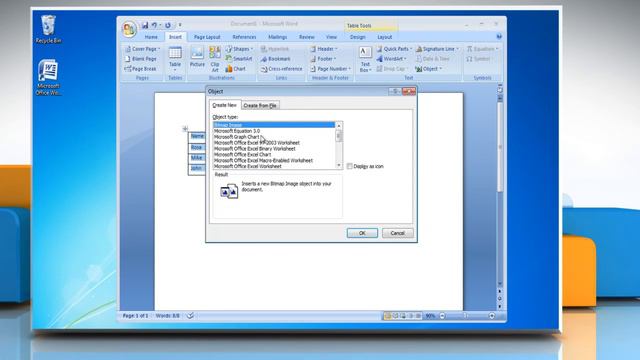This screenshot has height=360, width=640.
Task: Click Cancel in Object dialog
Action: pyautogui.click(x=398, y=233)
